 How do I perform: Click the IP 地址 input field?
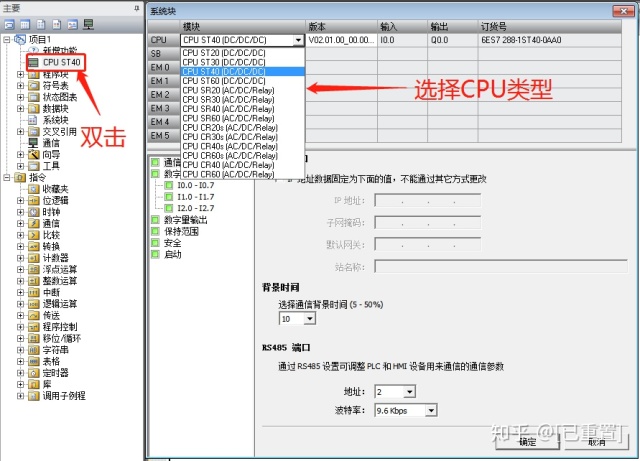coord(428,200)
